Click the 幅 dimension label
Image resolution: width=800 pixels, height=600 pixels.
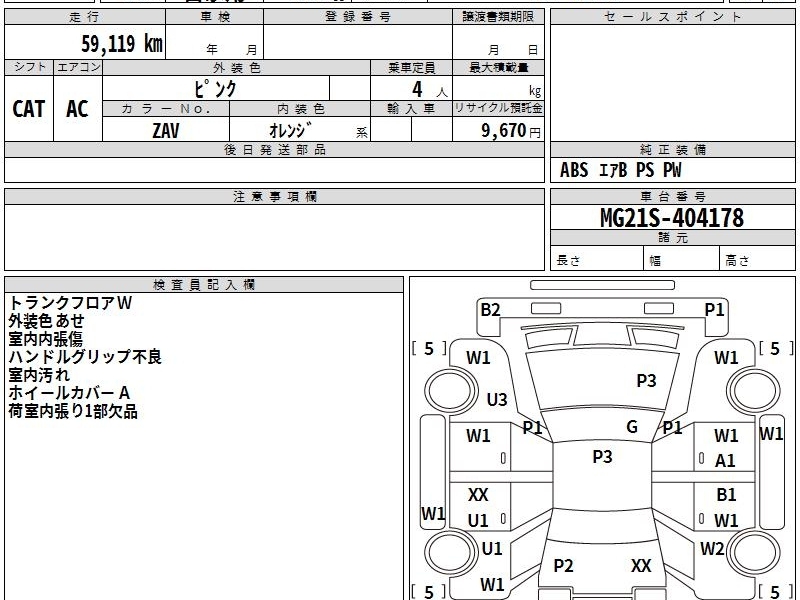655,261
